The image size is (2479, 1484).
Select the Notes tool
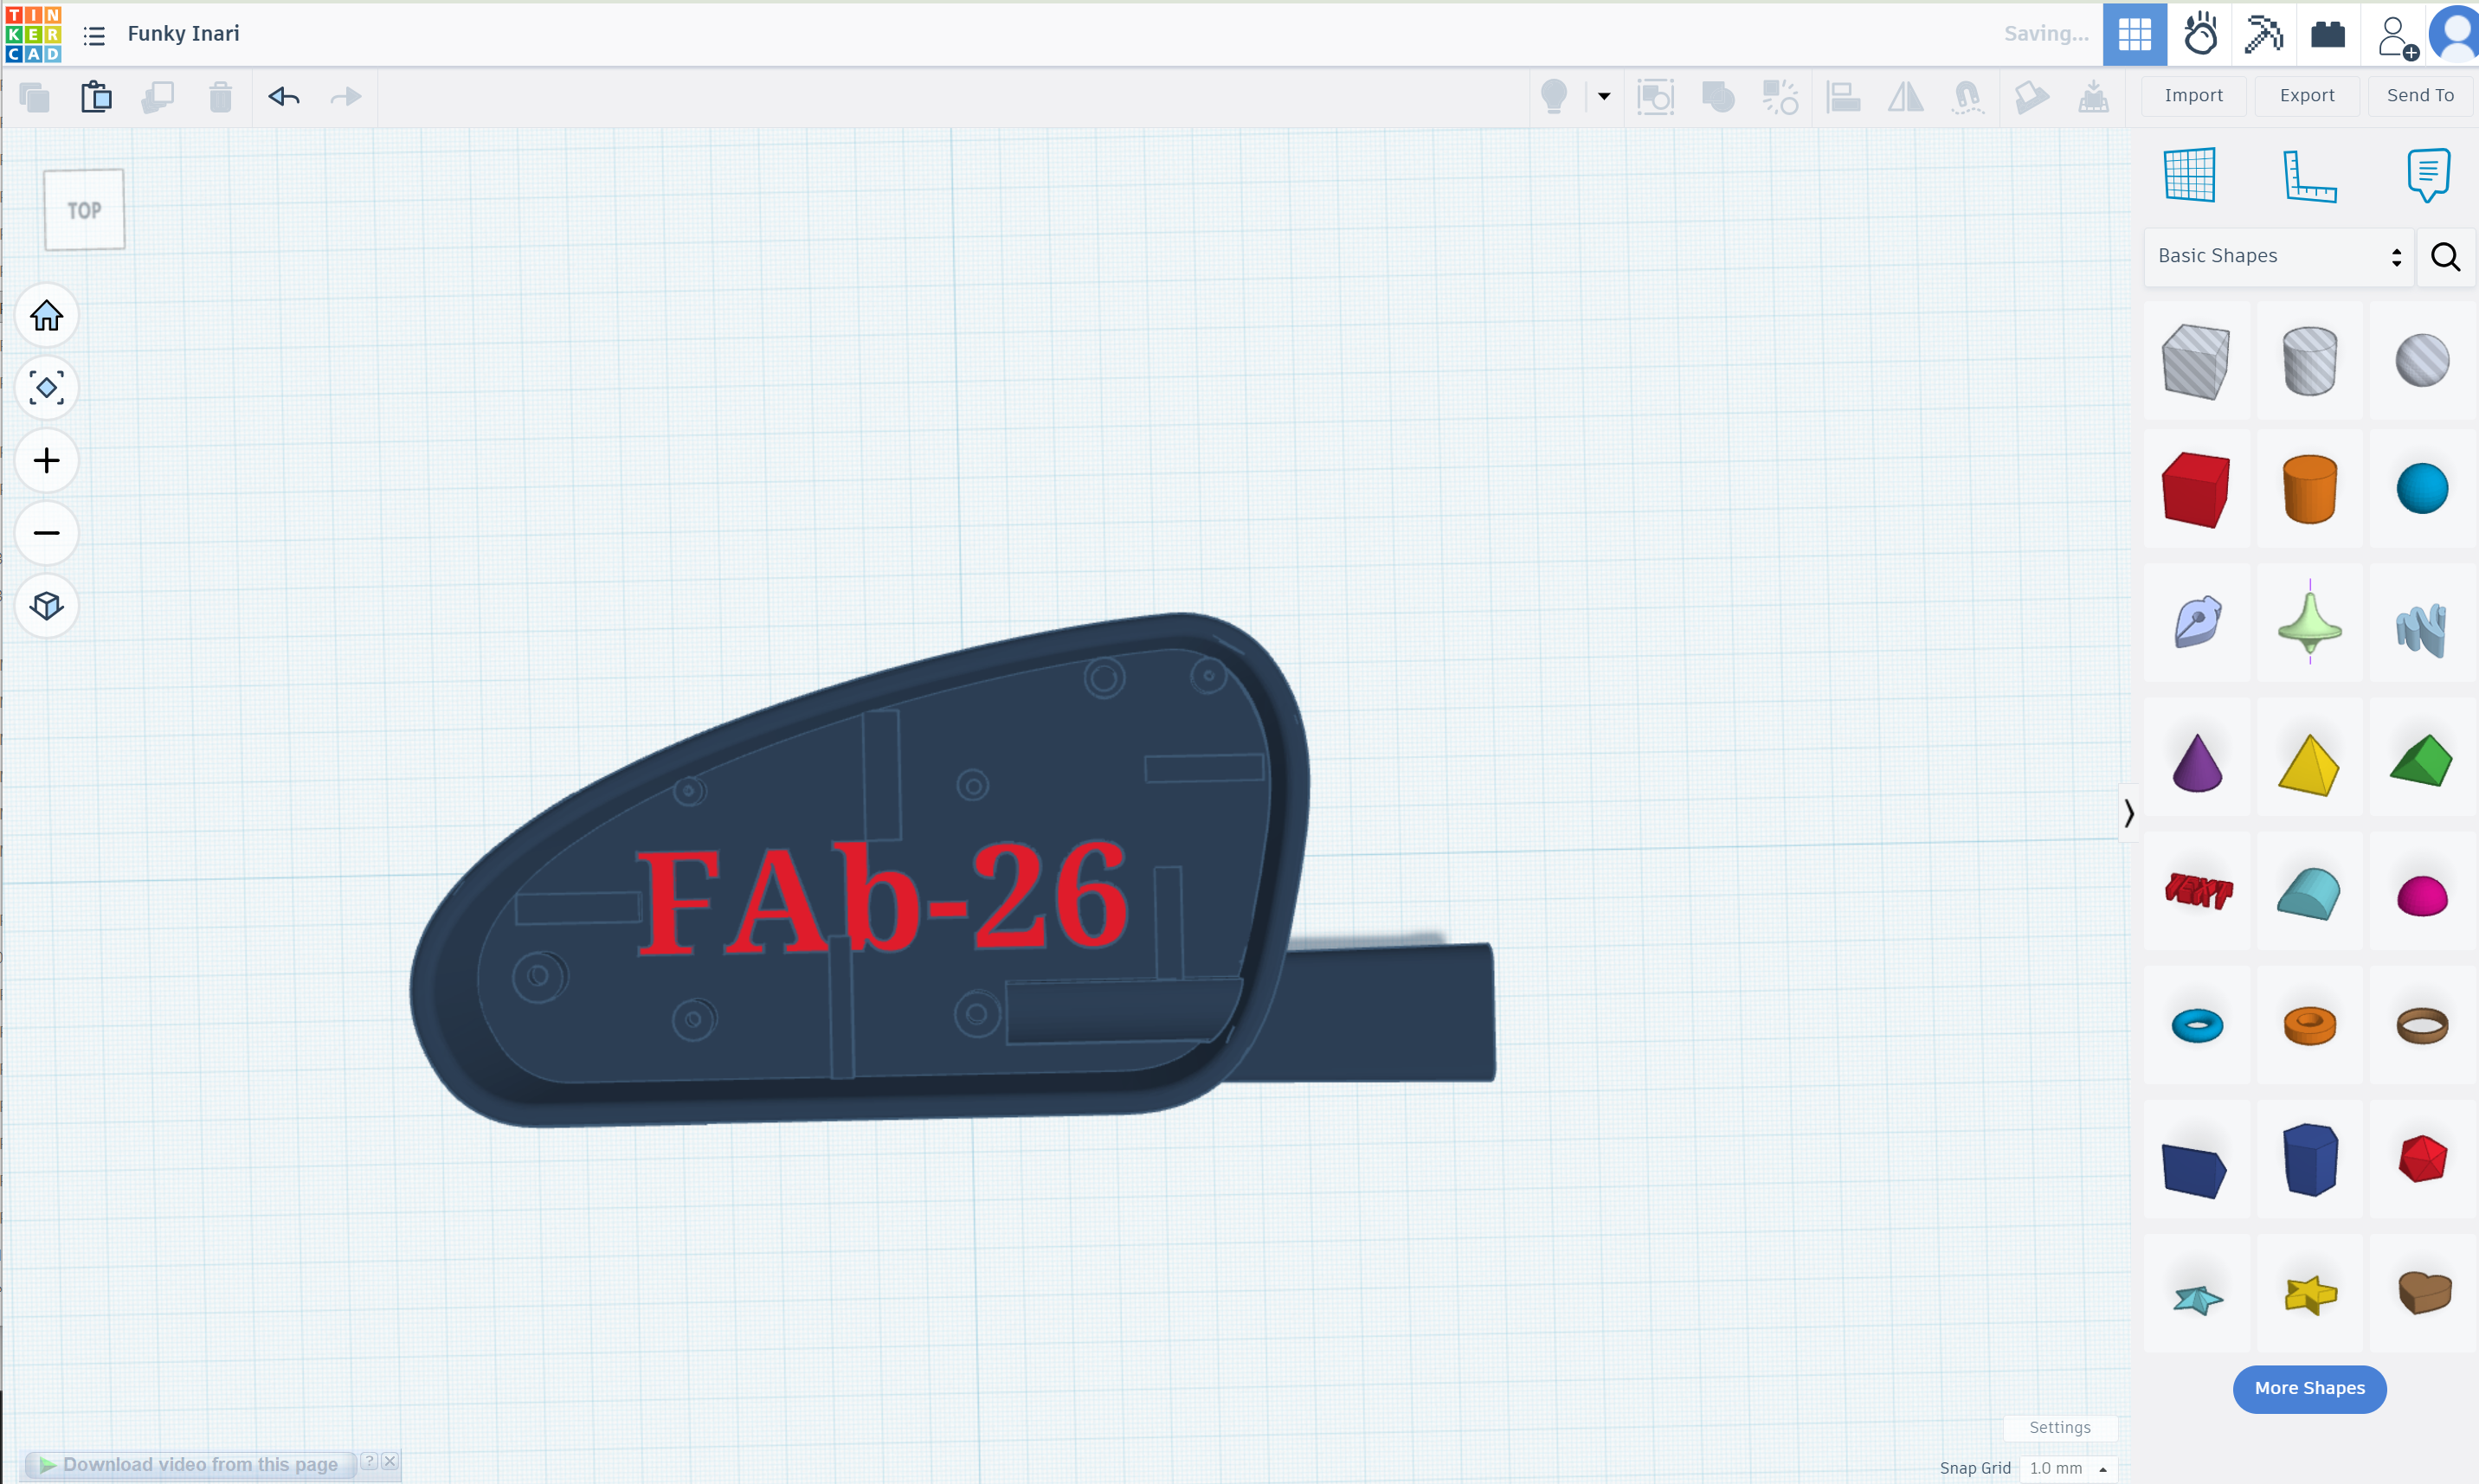2428,175
